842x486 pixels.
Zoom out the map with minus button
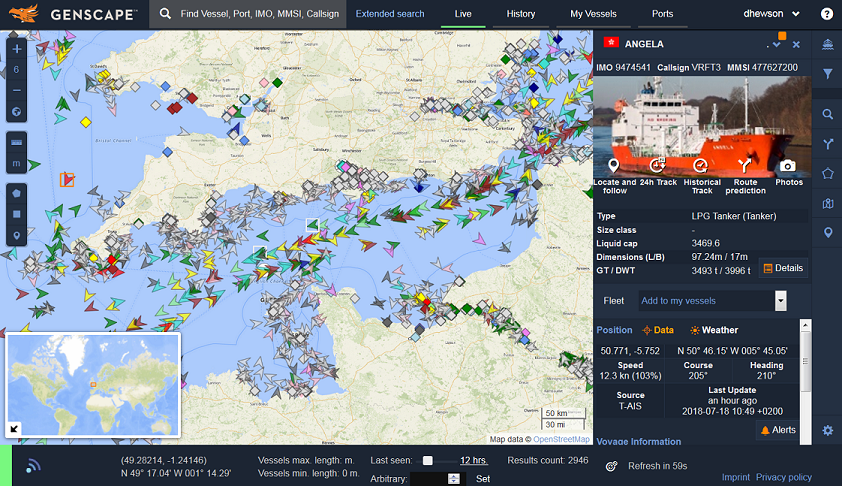17,90
